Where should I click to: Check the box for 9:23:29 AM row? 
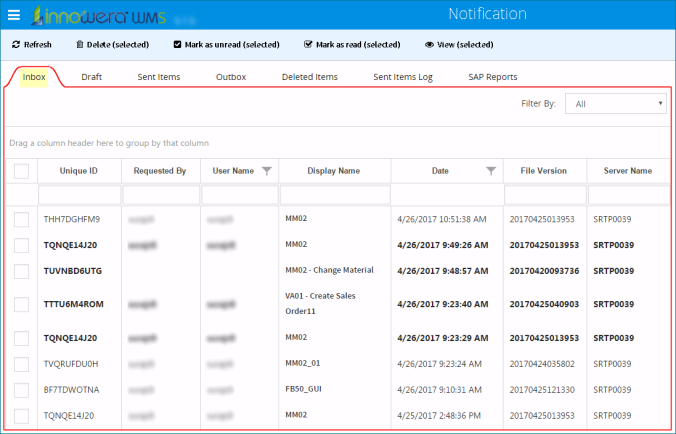tap(22, 338)
